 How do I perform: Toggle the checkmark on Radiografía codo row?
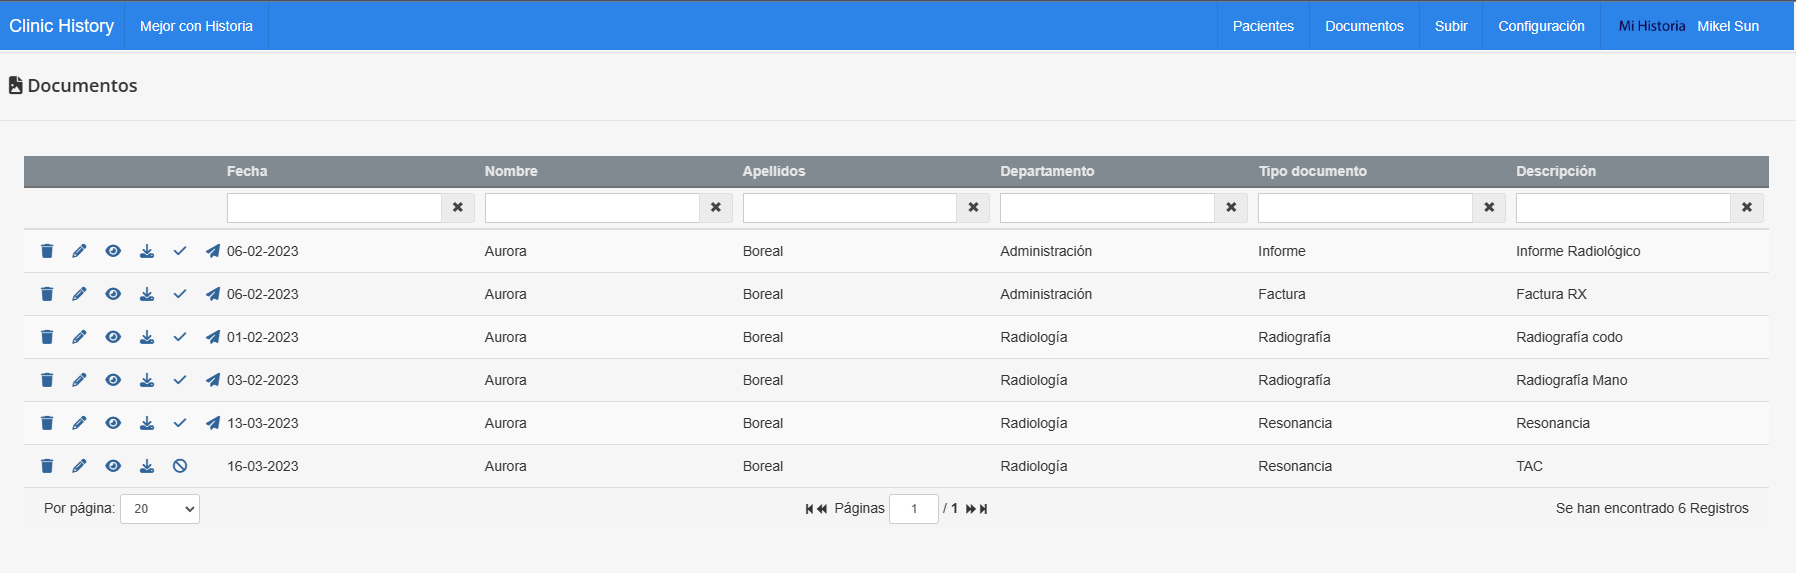pyautogui.click(x=180, y=337)
